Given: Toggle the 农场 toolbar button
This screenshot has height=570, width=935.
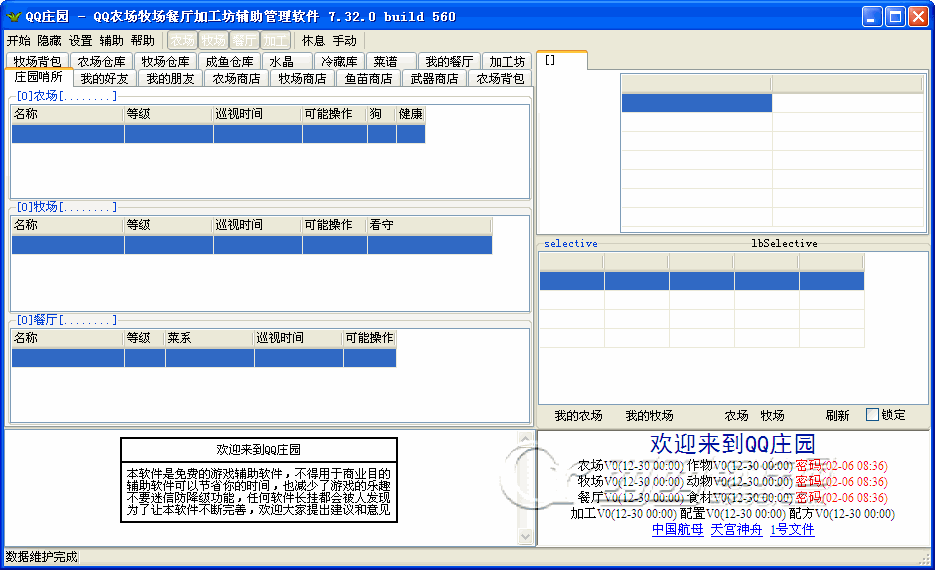Looking at the screenshot, I should 182,41.
